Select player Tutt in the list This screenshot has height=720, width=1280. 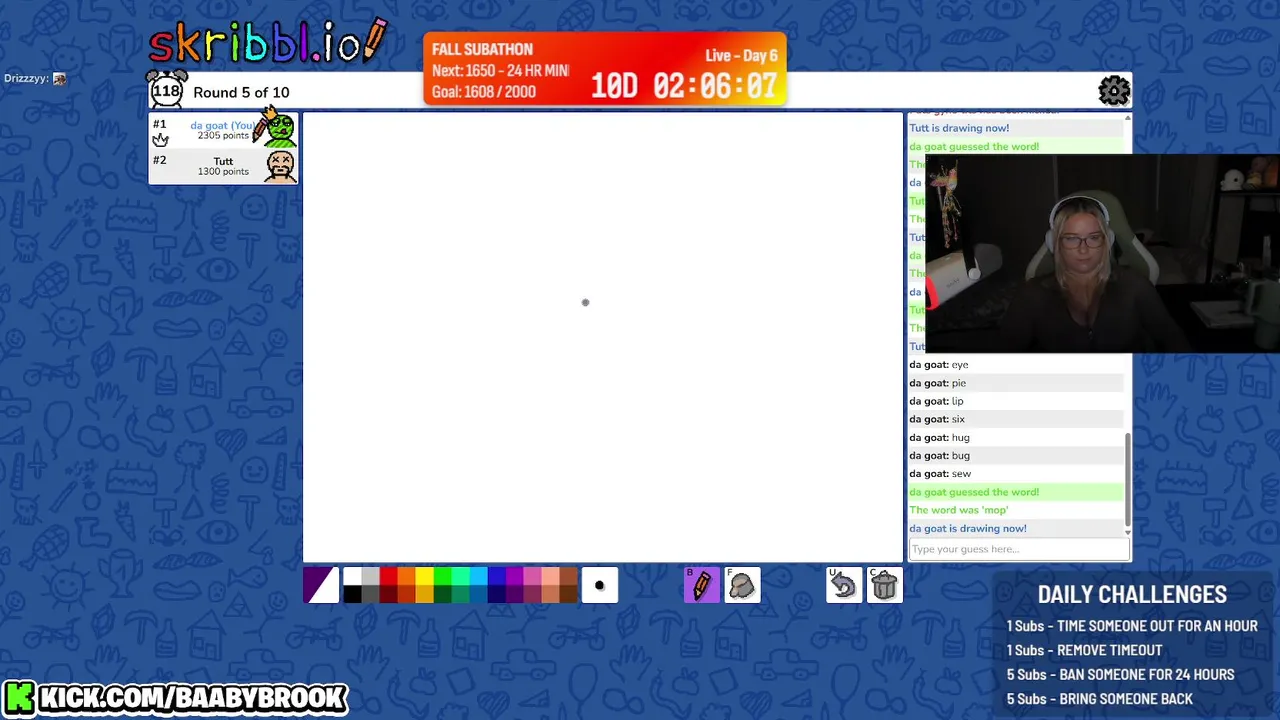(223, 166)
